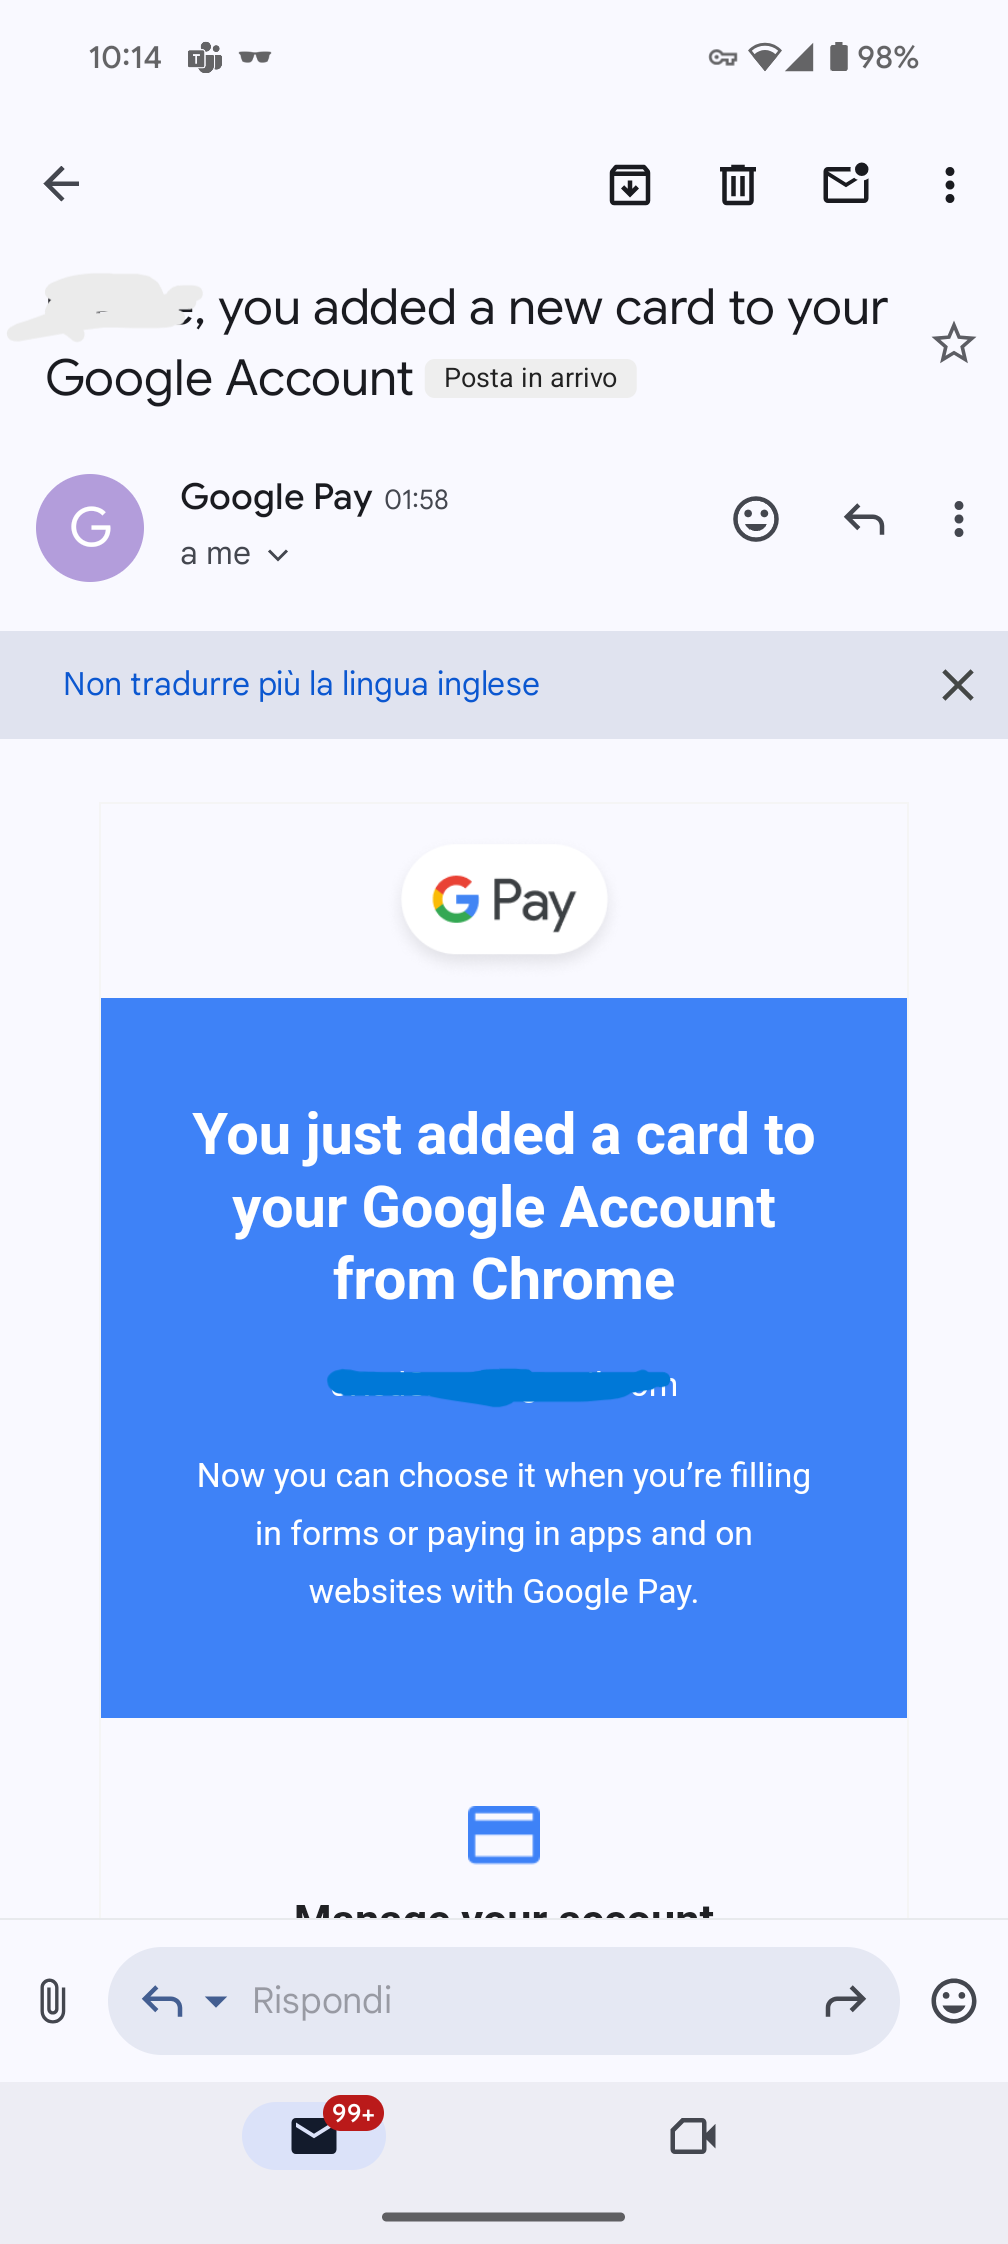Add emoji reaction to the message
The height and width of the screenshot is (2244, 1008).
coord(756,519)
